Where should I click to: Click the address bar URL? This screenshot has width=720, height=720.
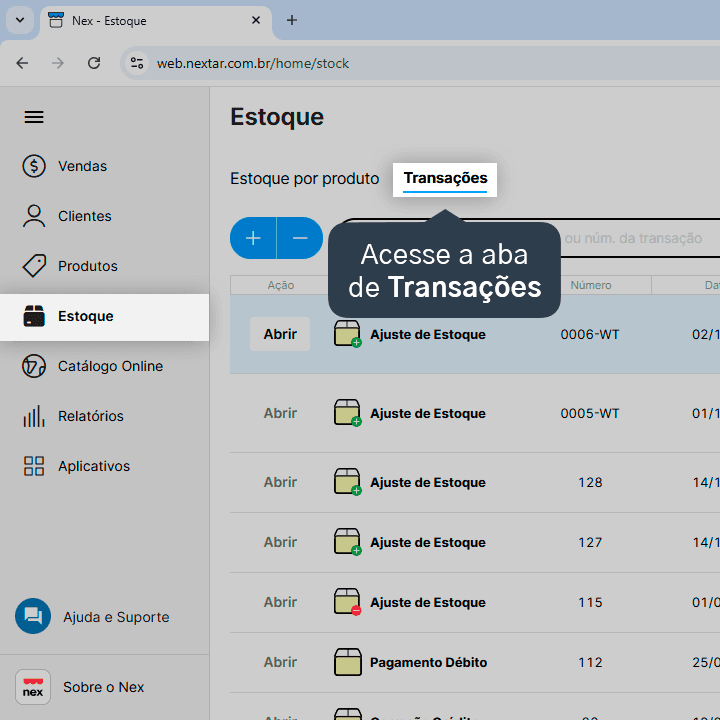(x=253, y=63)
